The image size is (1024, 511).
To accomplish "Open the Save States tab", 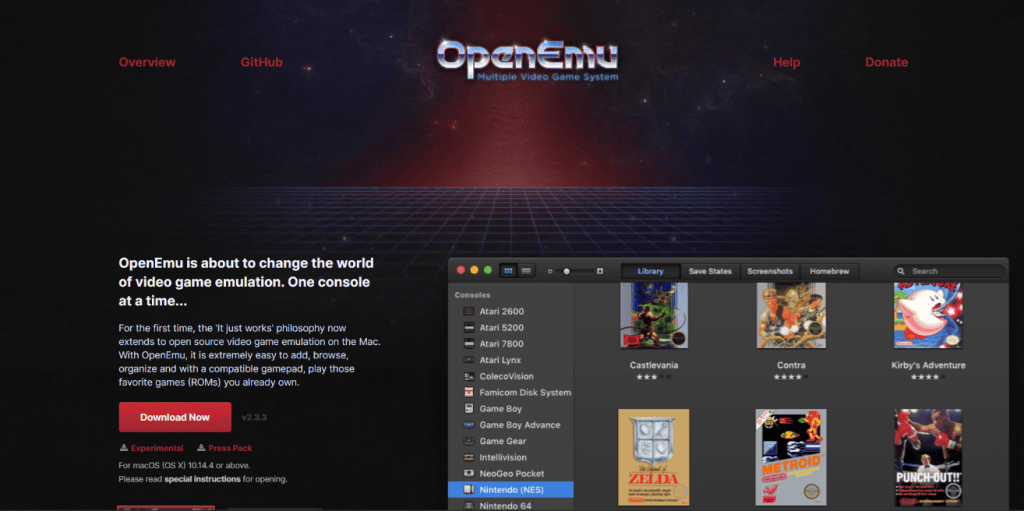I will point(710,271).
